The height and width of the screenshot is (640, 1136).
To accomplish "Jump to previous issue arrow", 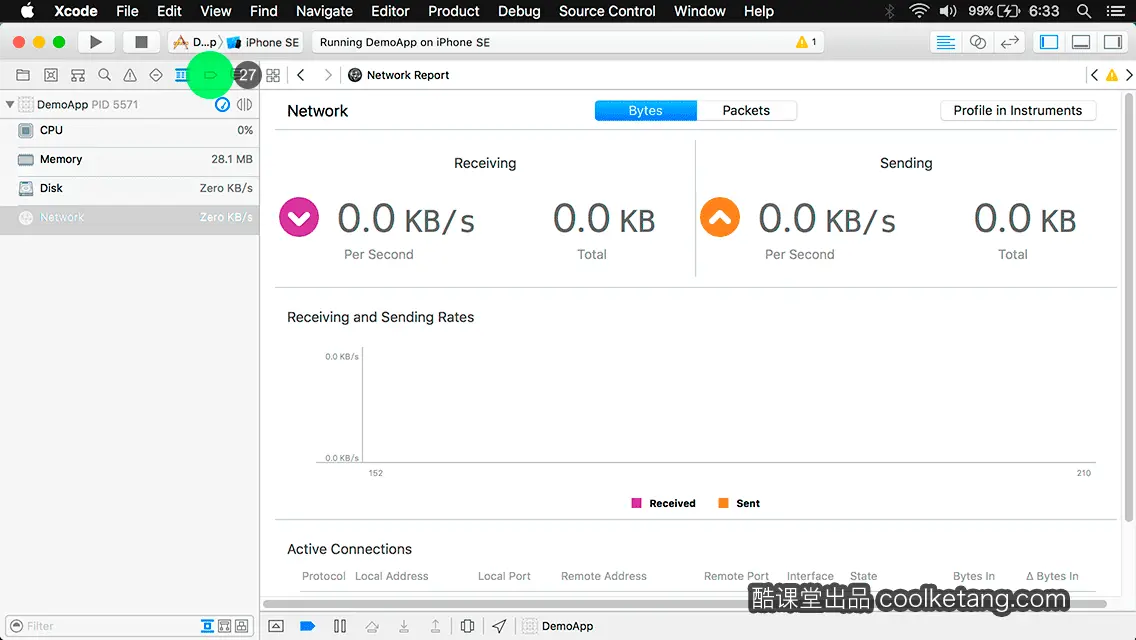I will [1095, 75].
